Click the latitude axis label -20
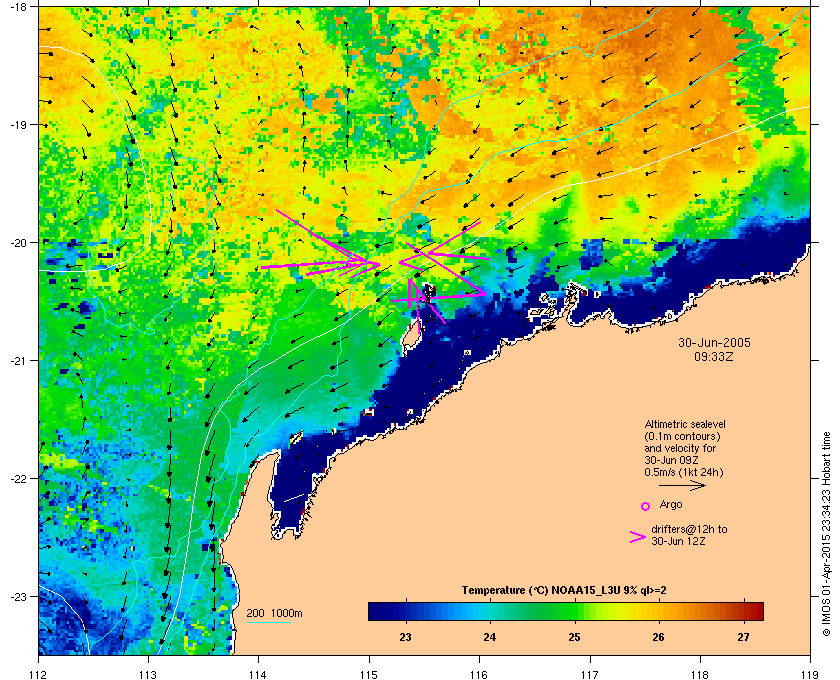This screenshot has width=840, height=680. 18,243
